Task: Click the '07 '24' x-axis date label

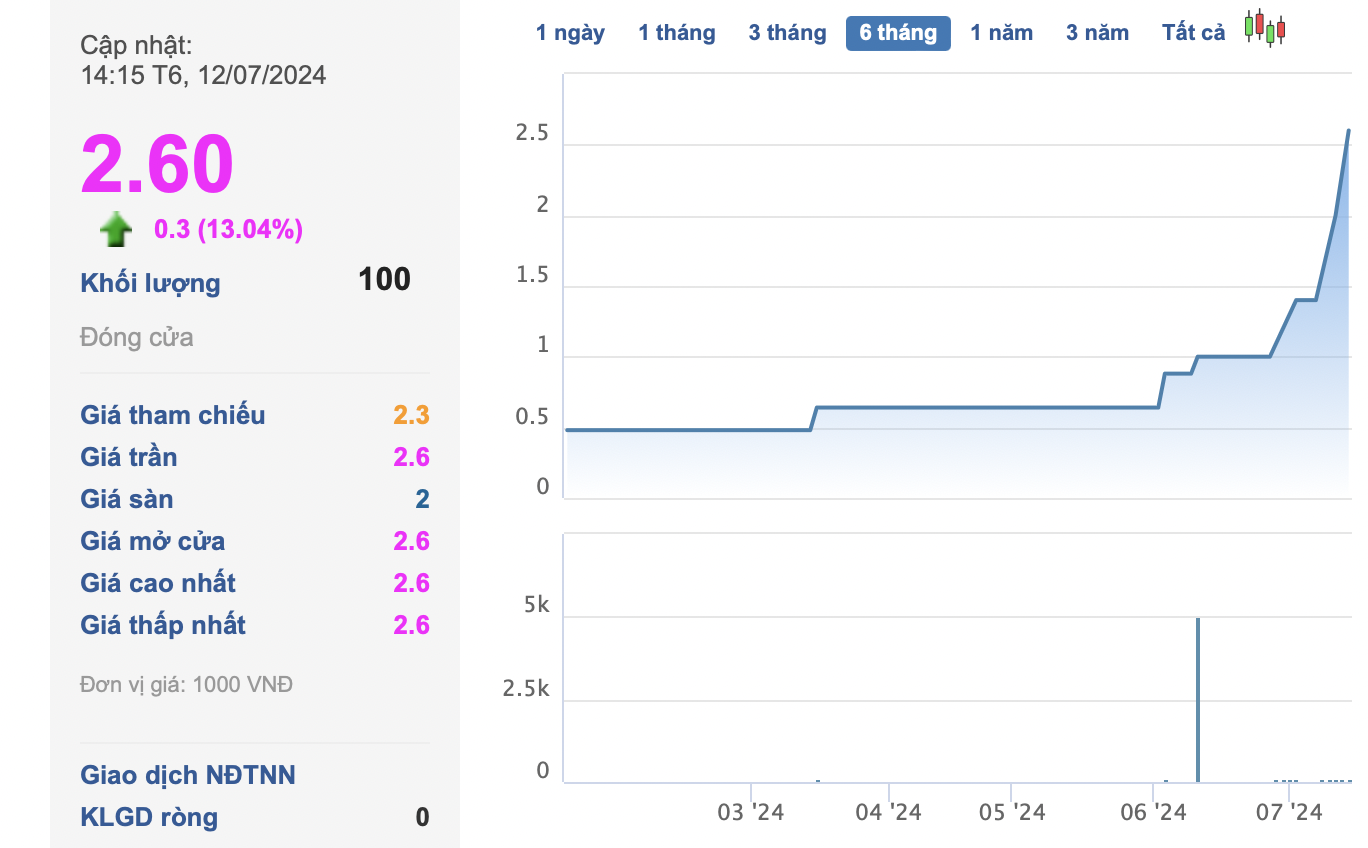Action: click(x=1289, y=811)
